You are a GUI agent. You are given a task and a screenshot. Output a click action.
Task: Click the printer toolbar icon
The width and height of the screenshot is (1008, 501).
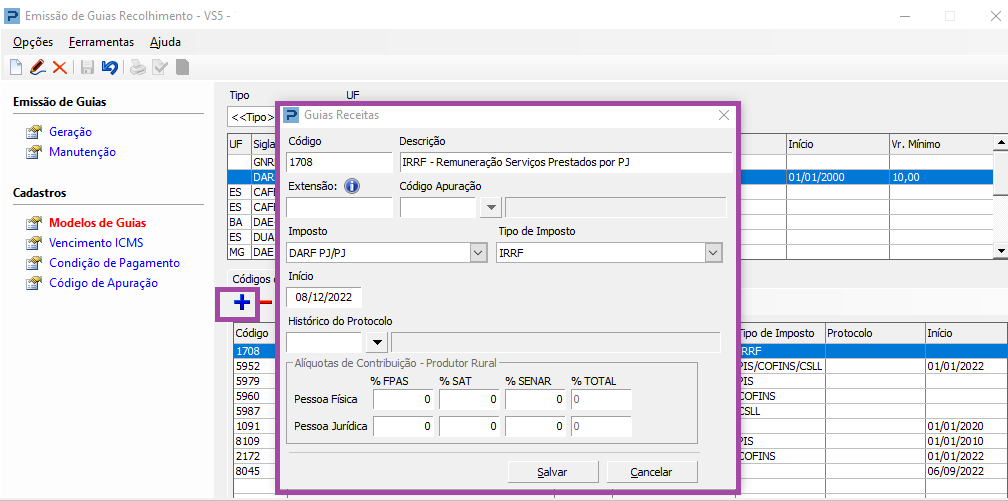coord(137,68)
